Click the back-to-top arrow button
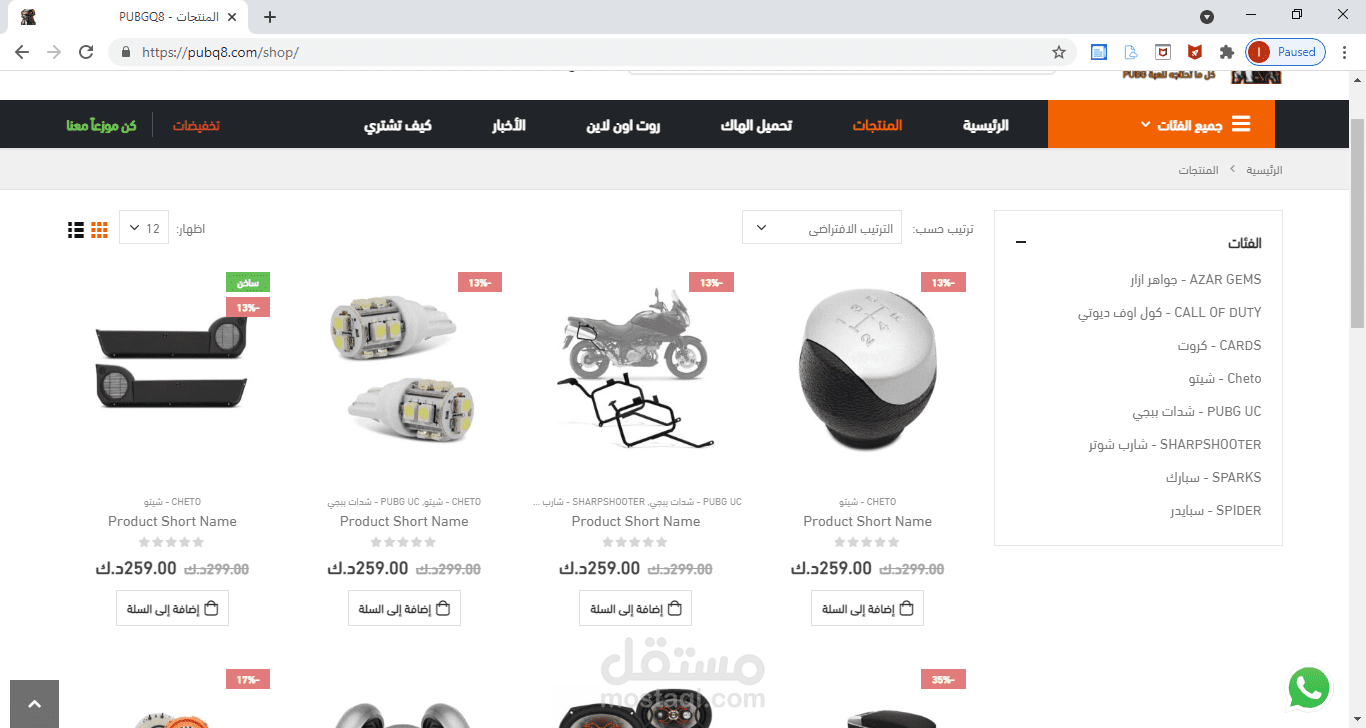The image size is (1366, 728). [34, 704]
